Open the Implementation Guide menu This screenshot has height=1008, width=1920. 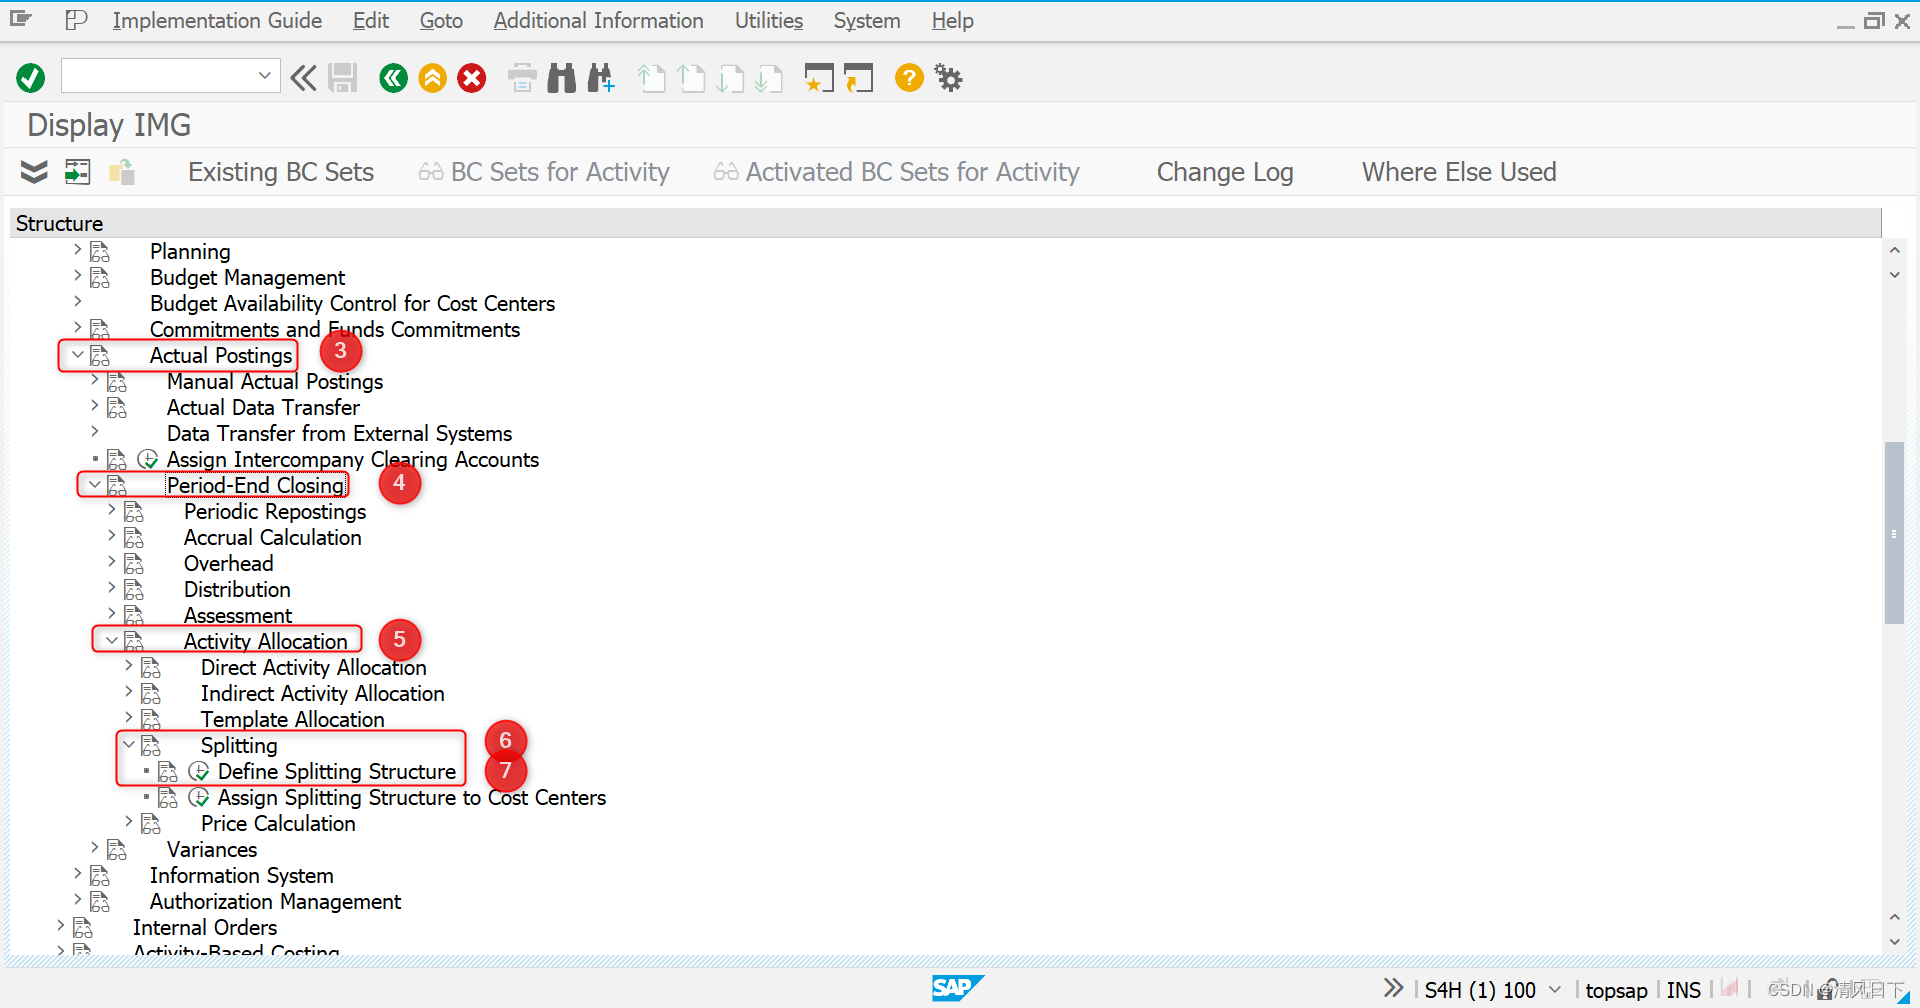pyautogui.click(x=217, y=20)
